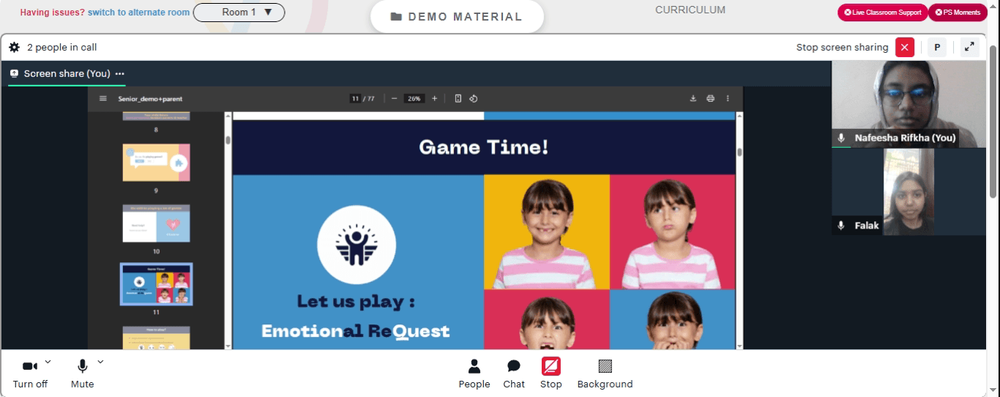Viewport: 1000px width, 397px height.
Task: Click Falak's video tile
Action: (x=909, y=191)
